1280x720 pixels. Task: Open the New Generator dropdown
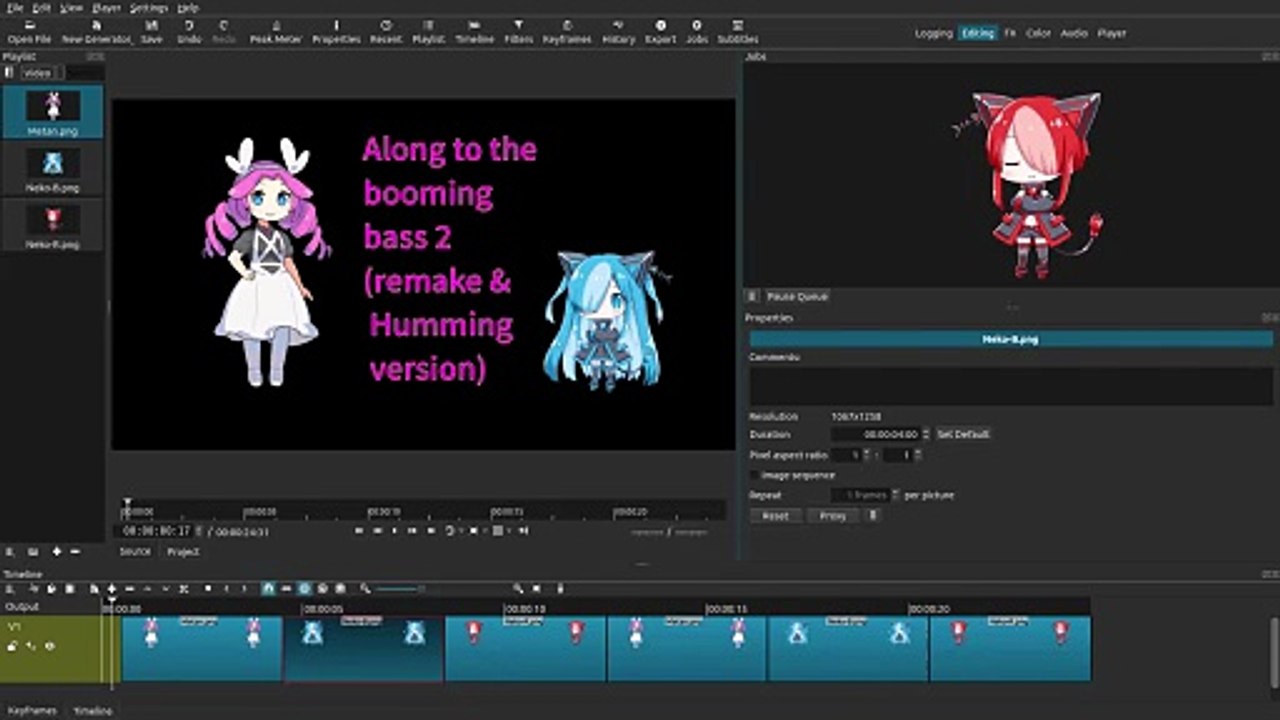[97, 32]
